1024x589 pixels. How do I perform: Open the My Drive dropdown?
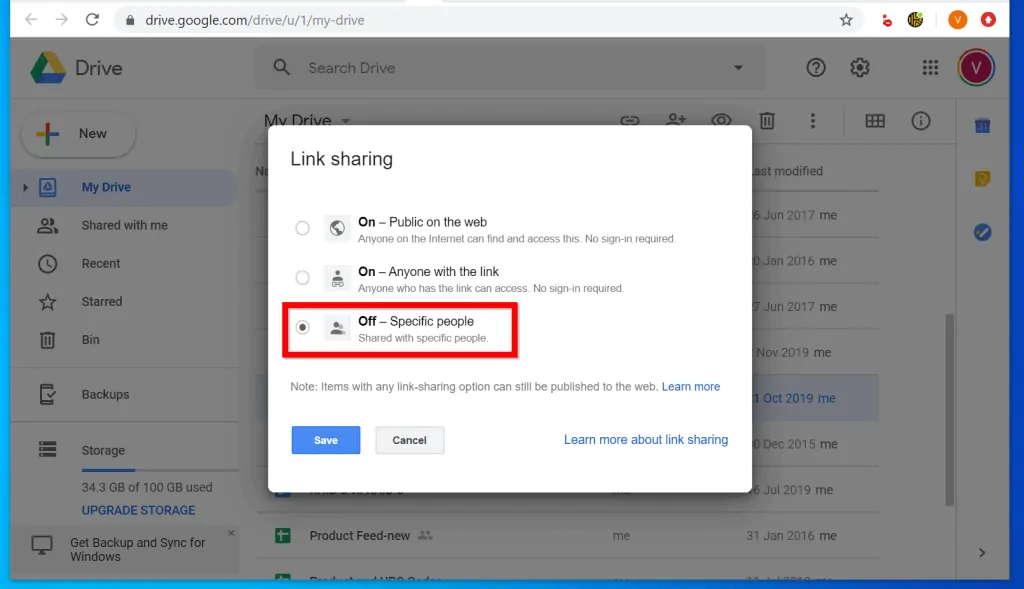click(345, 120)
